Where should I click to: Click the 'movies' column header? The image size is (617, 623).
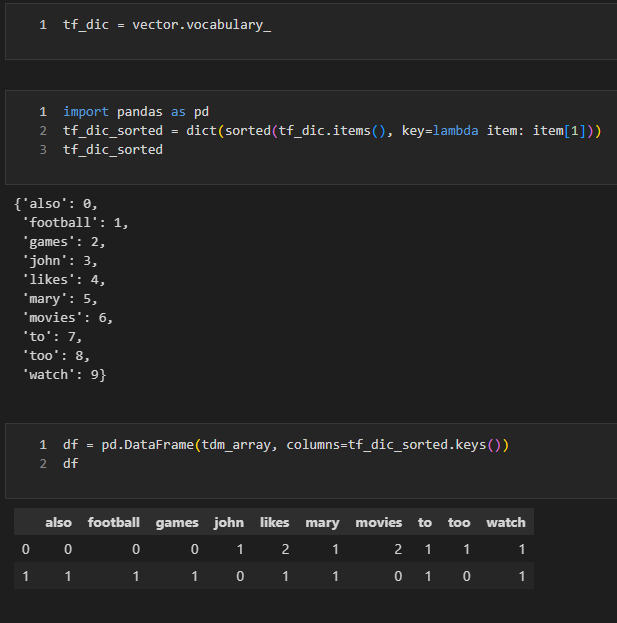click(x=379, y=522)
